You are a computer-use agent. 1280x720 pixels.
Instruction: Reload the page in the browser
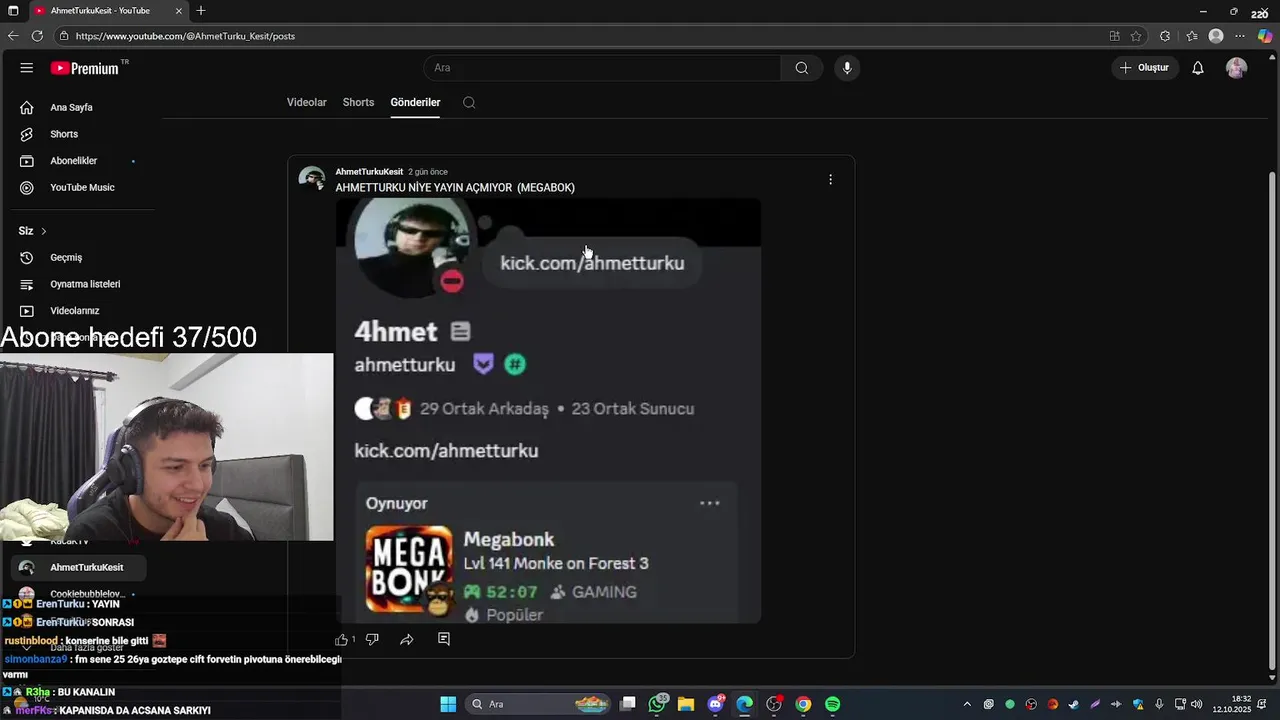pos(37,36)
